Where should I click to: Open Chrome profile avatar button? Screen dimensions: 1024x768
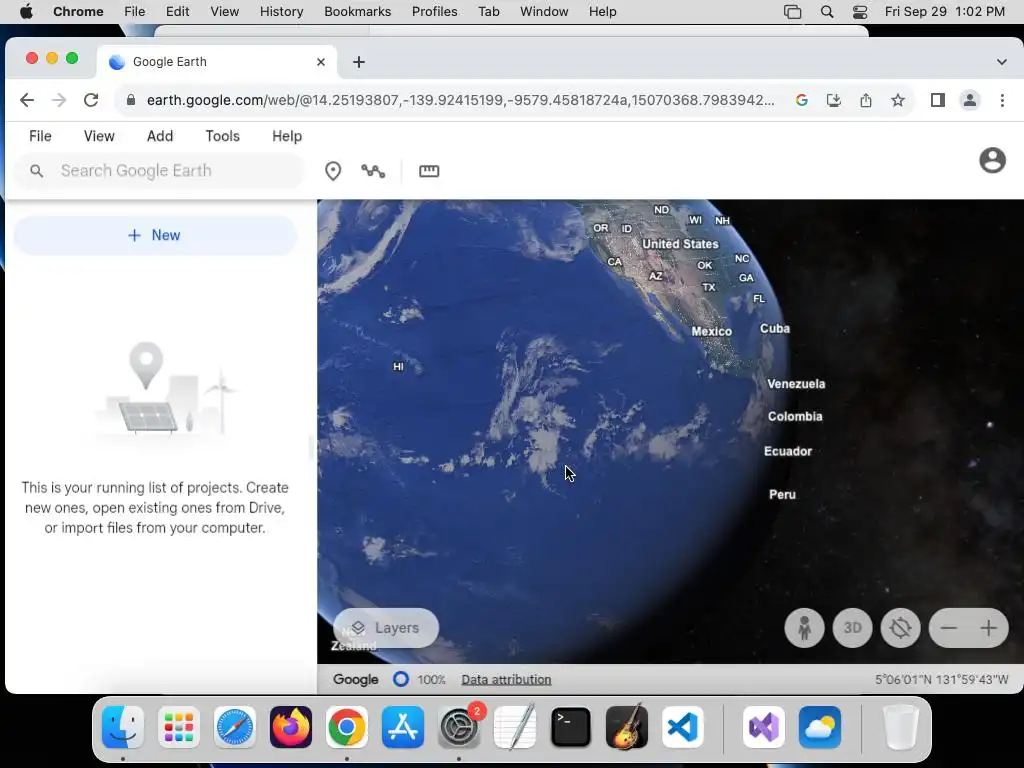[970, 100]
